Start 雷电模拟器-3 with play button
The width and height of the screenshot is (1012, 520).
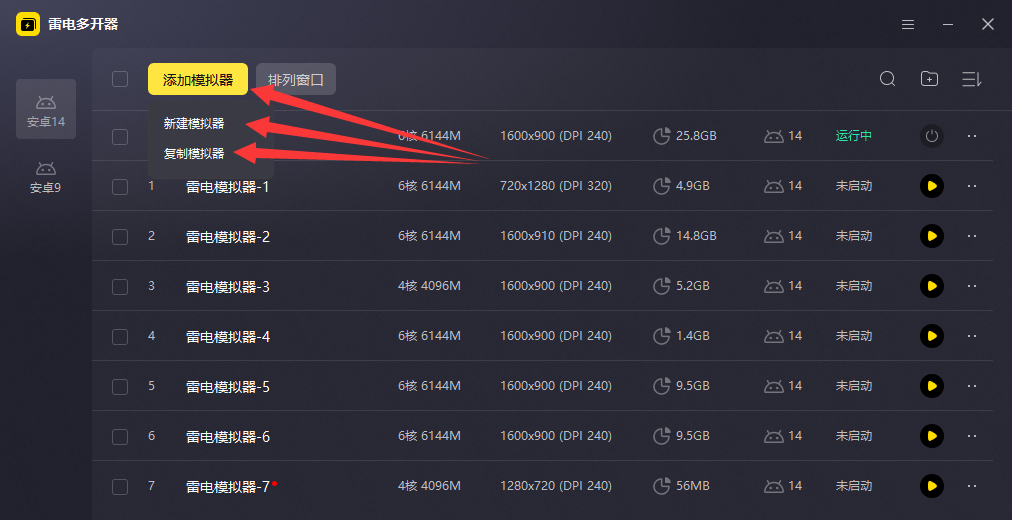pyautogui.click(x=931, y=286)
